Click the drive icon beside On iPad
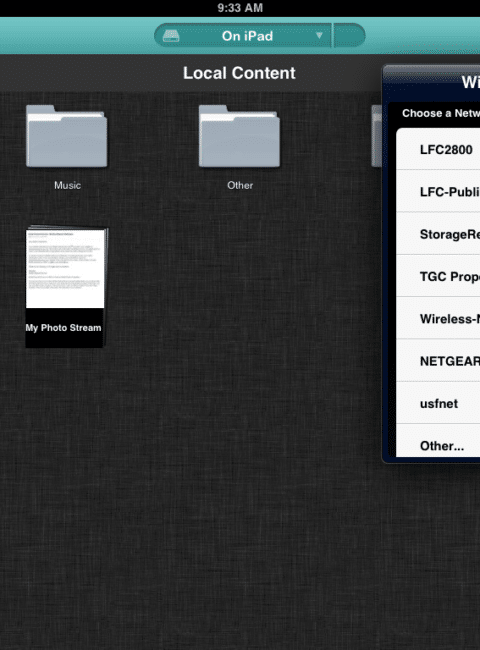The image size is (480, 650). tap(171, 36)
